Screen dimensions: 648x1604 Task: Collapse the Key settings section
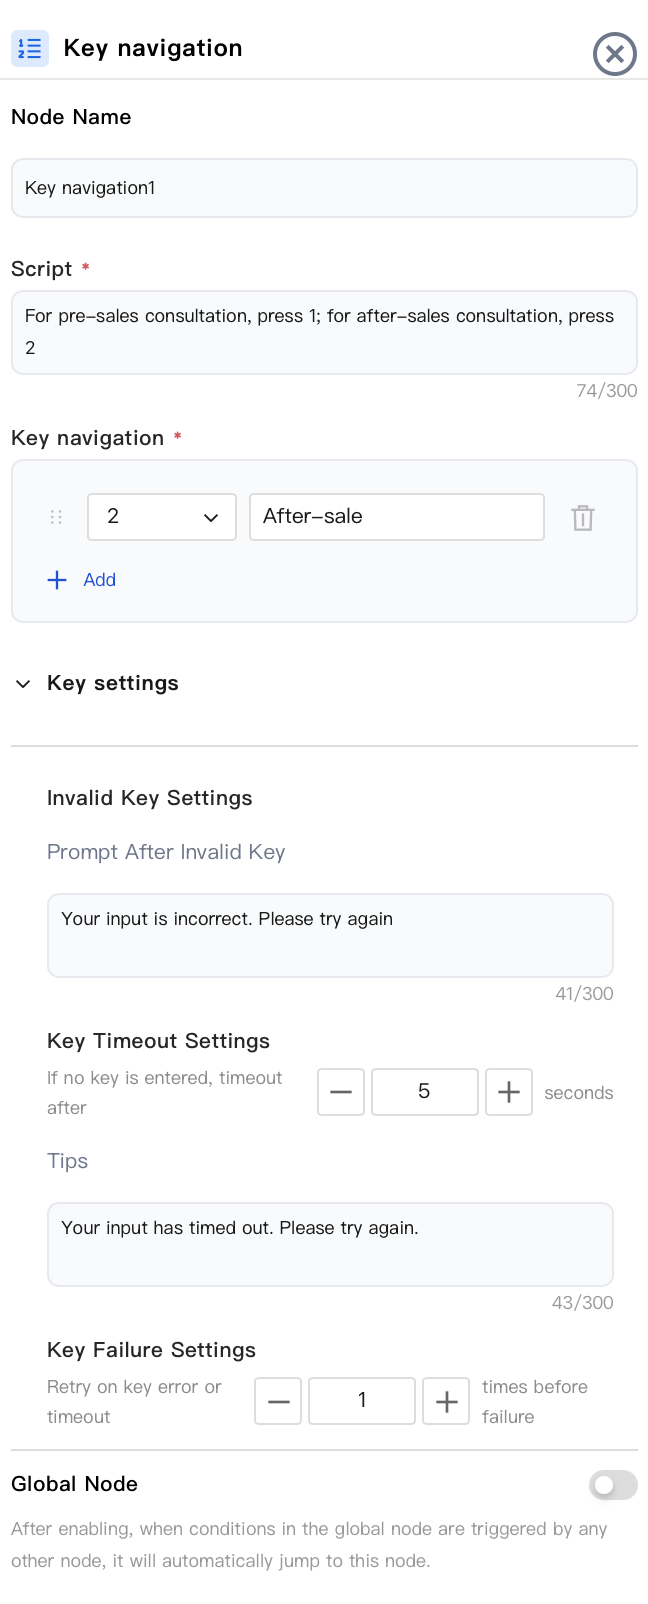click(23, 684)
